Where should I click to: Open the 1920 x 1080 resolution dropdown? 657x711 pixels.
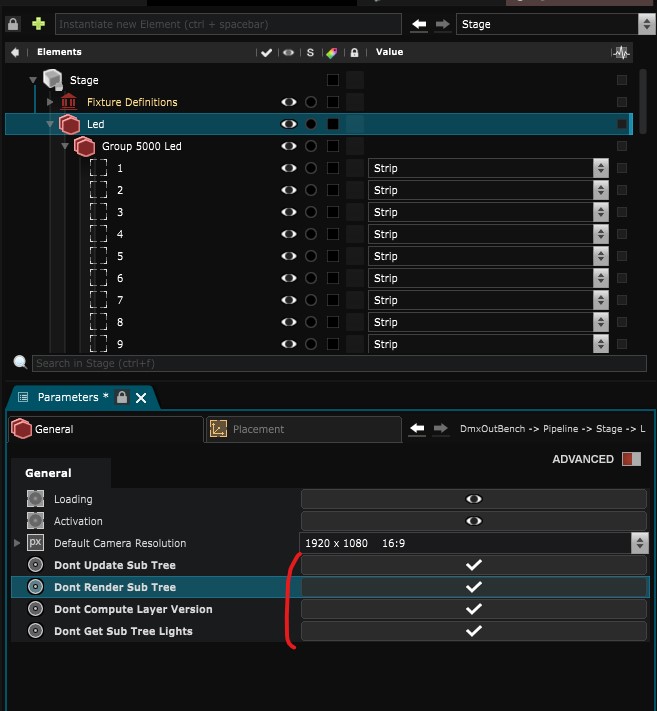(640, 543)
